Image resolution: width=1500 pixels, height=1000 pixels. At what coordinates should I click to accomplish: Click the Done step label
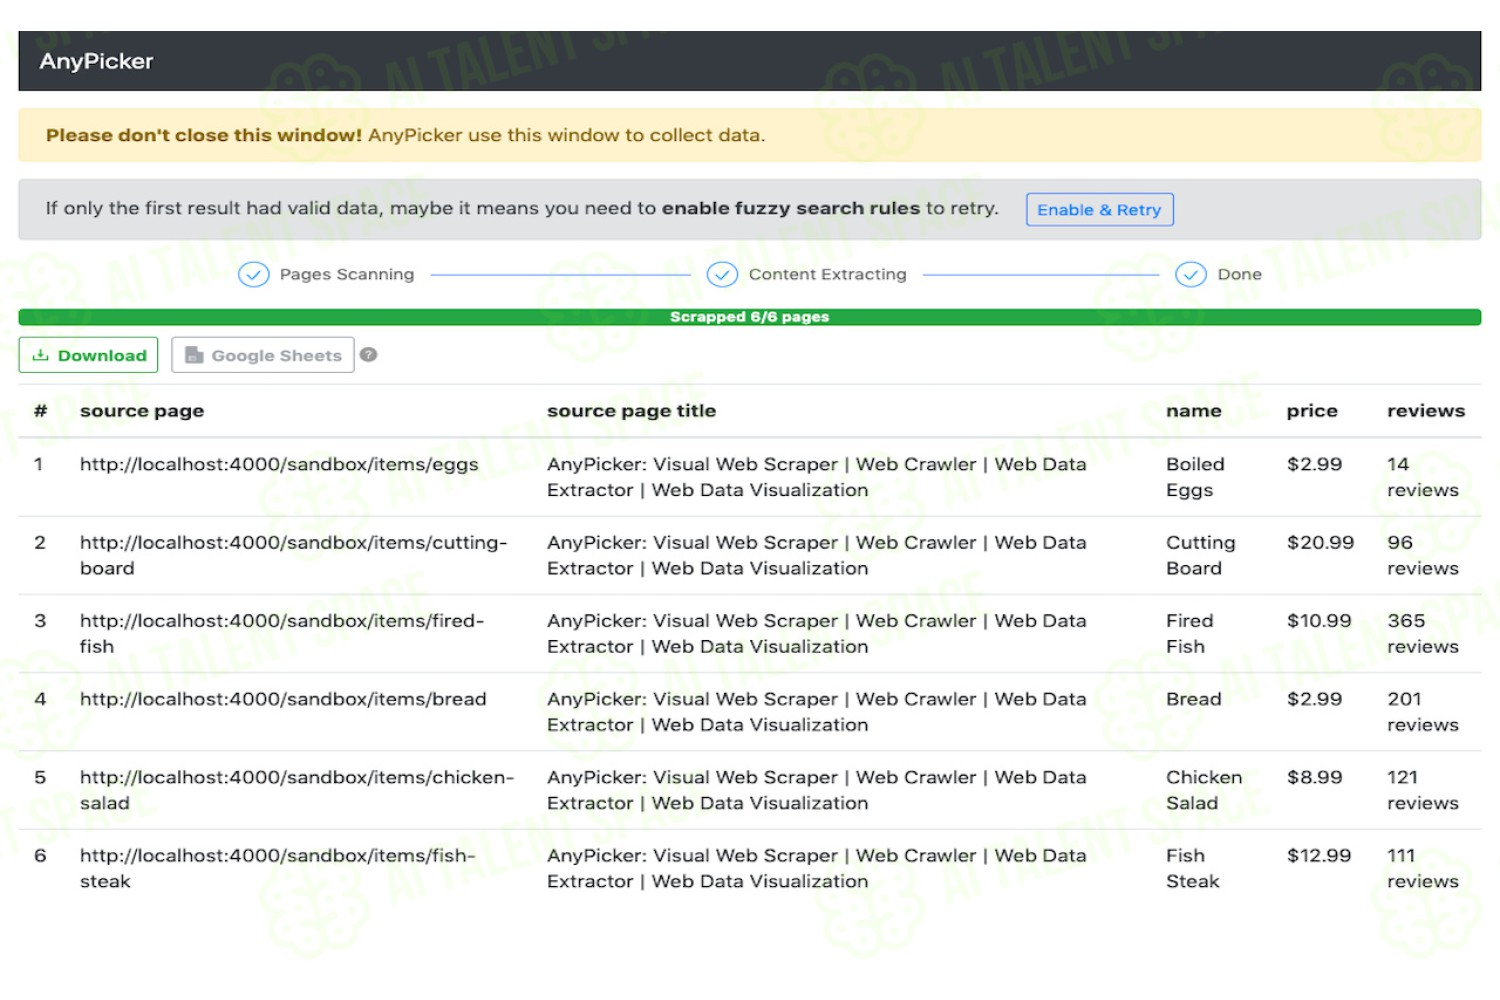click(x=1240, y=274)
